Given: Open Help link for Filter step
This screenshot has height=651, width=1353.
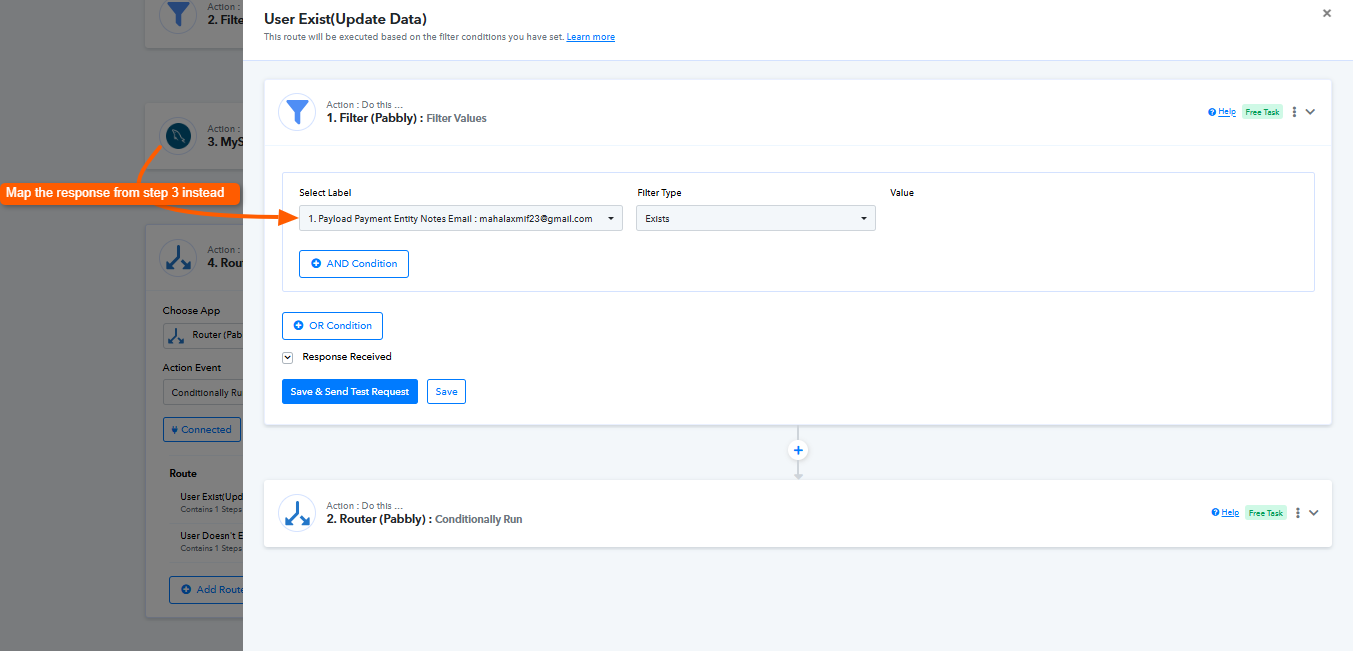Looking at the screenshot, I should [x=1222, y=112].
